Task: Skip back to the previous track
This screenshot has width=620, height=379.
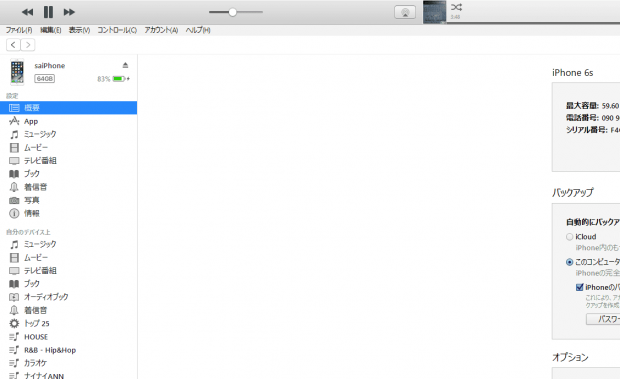Action: [27, 12]
